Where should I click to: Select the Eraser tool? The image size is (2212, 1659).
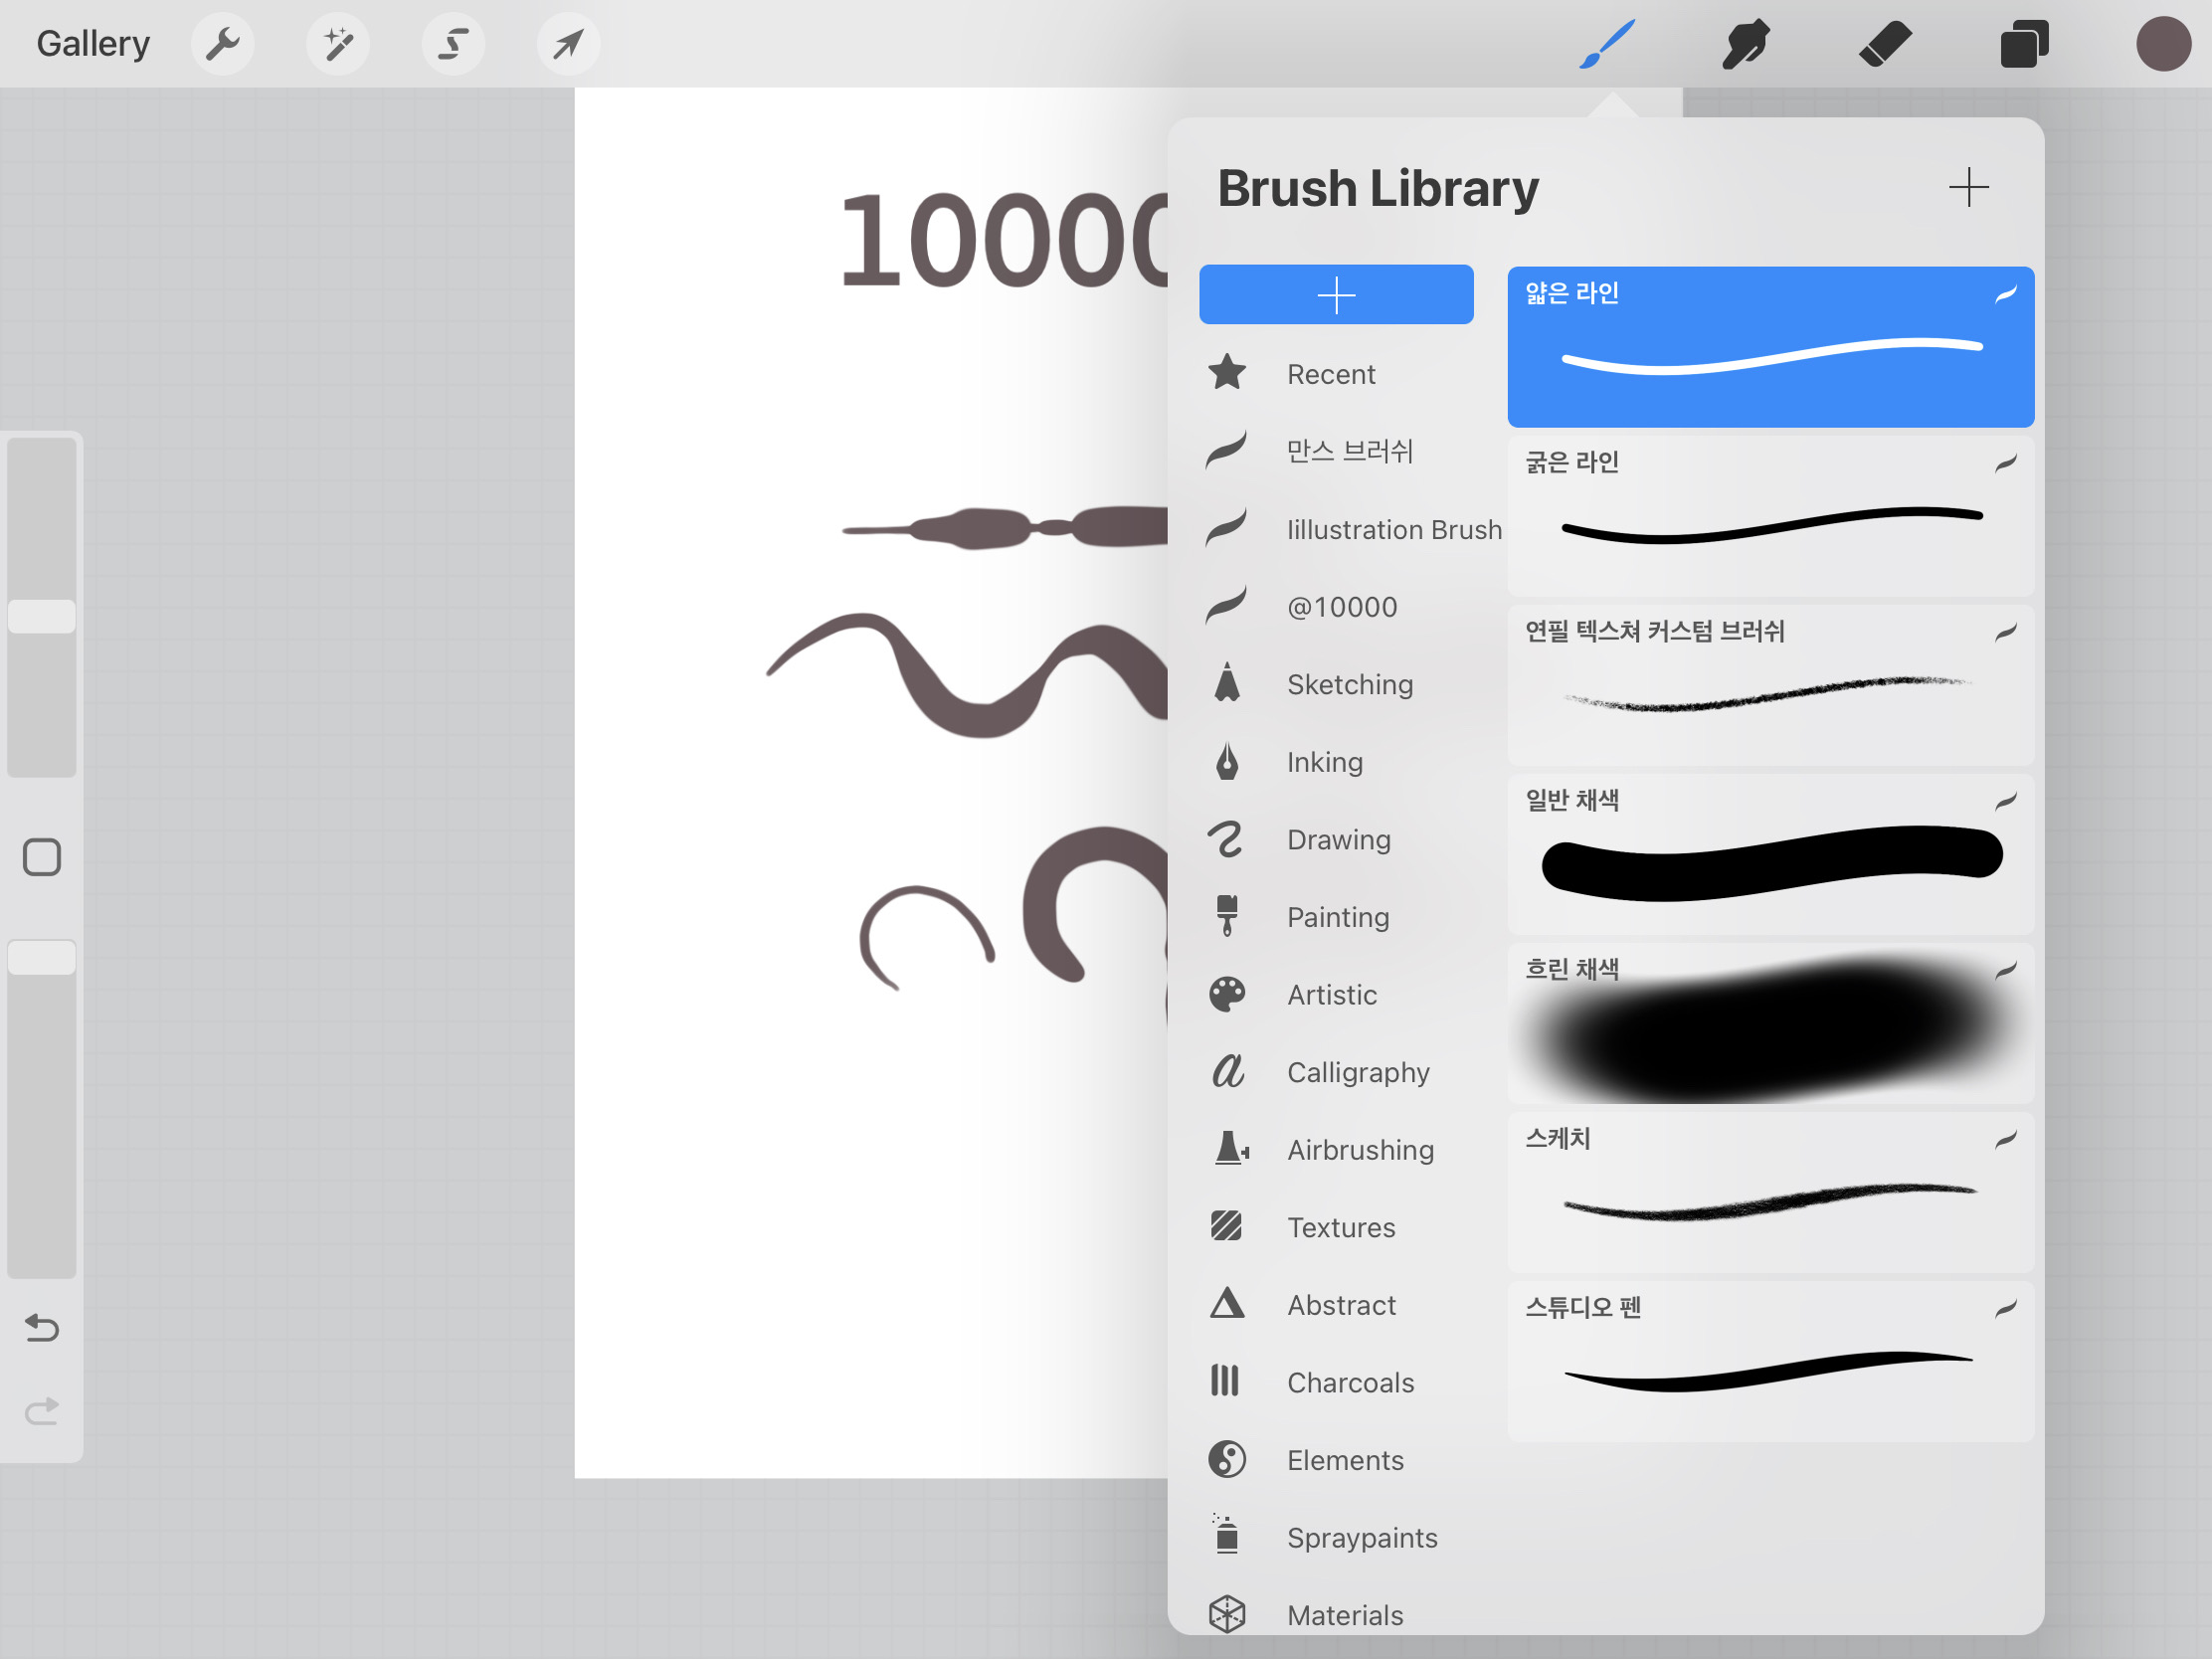[x=1885, y=44]
